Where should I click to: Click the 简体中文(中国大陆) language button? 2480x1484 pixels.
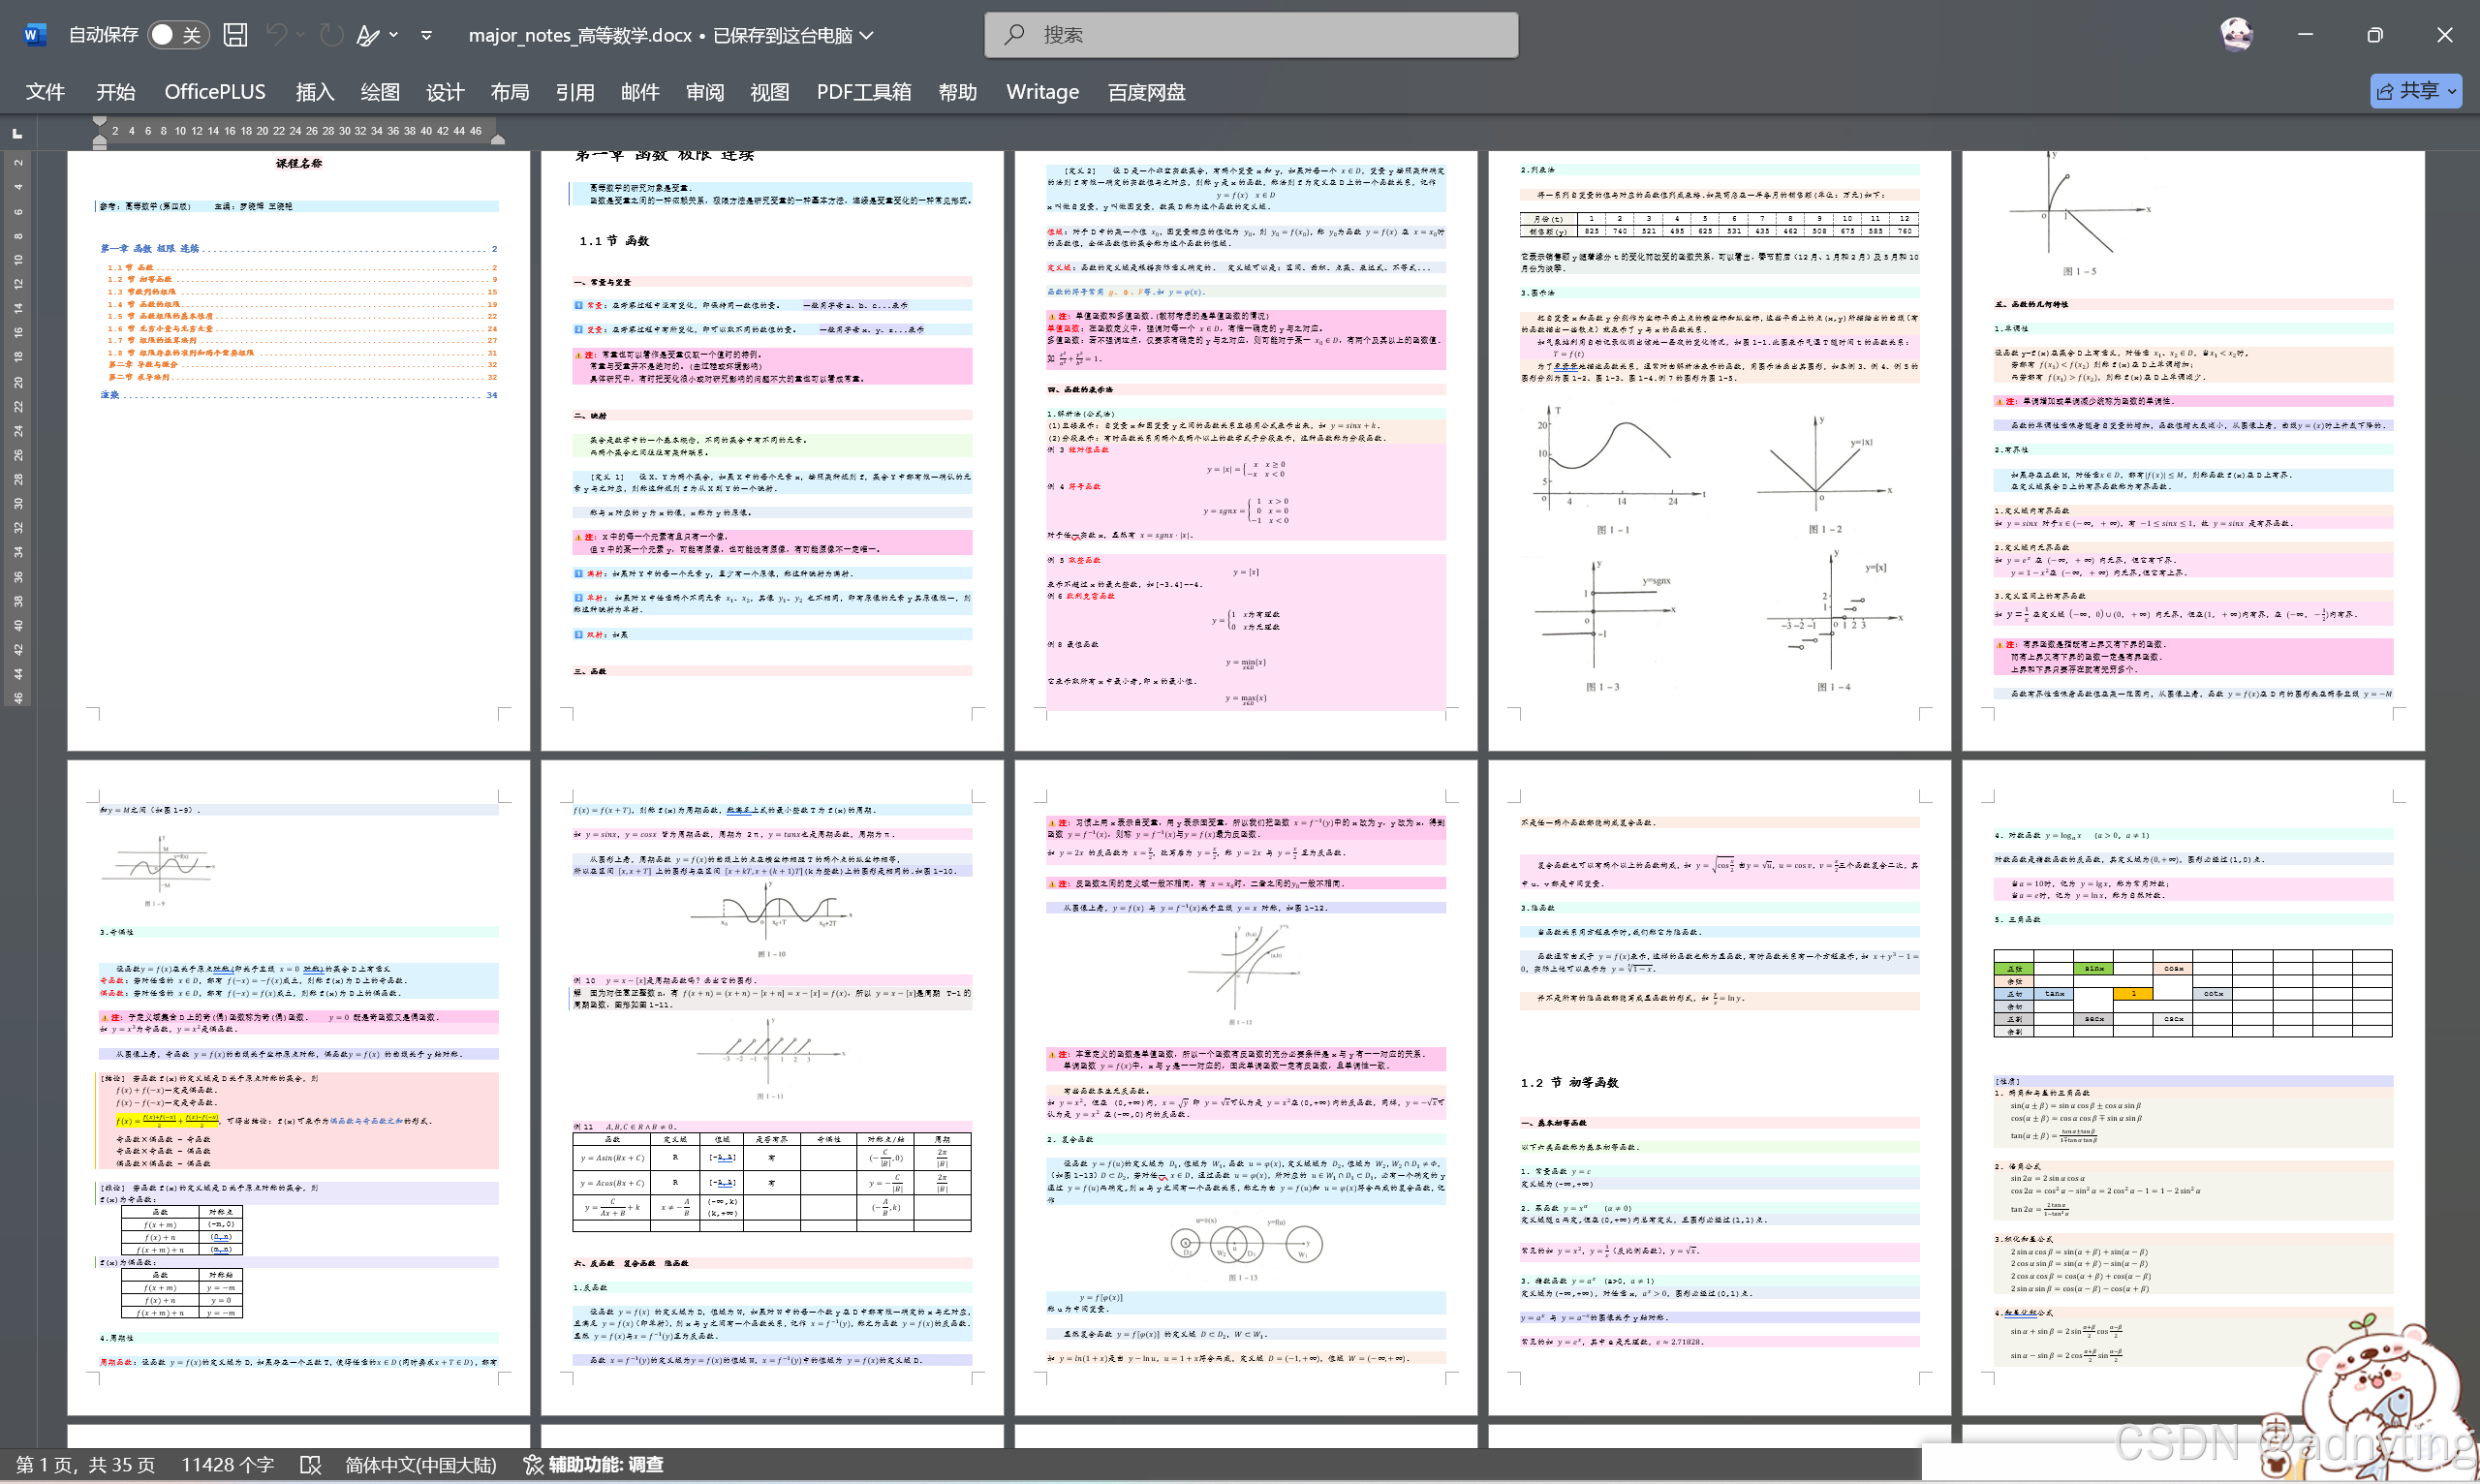[420, 1465]
